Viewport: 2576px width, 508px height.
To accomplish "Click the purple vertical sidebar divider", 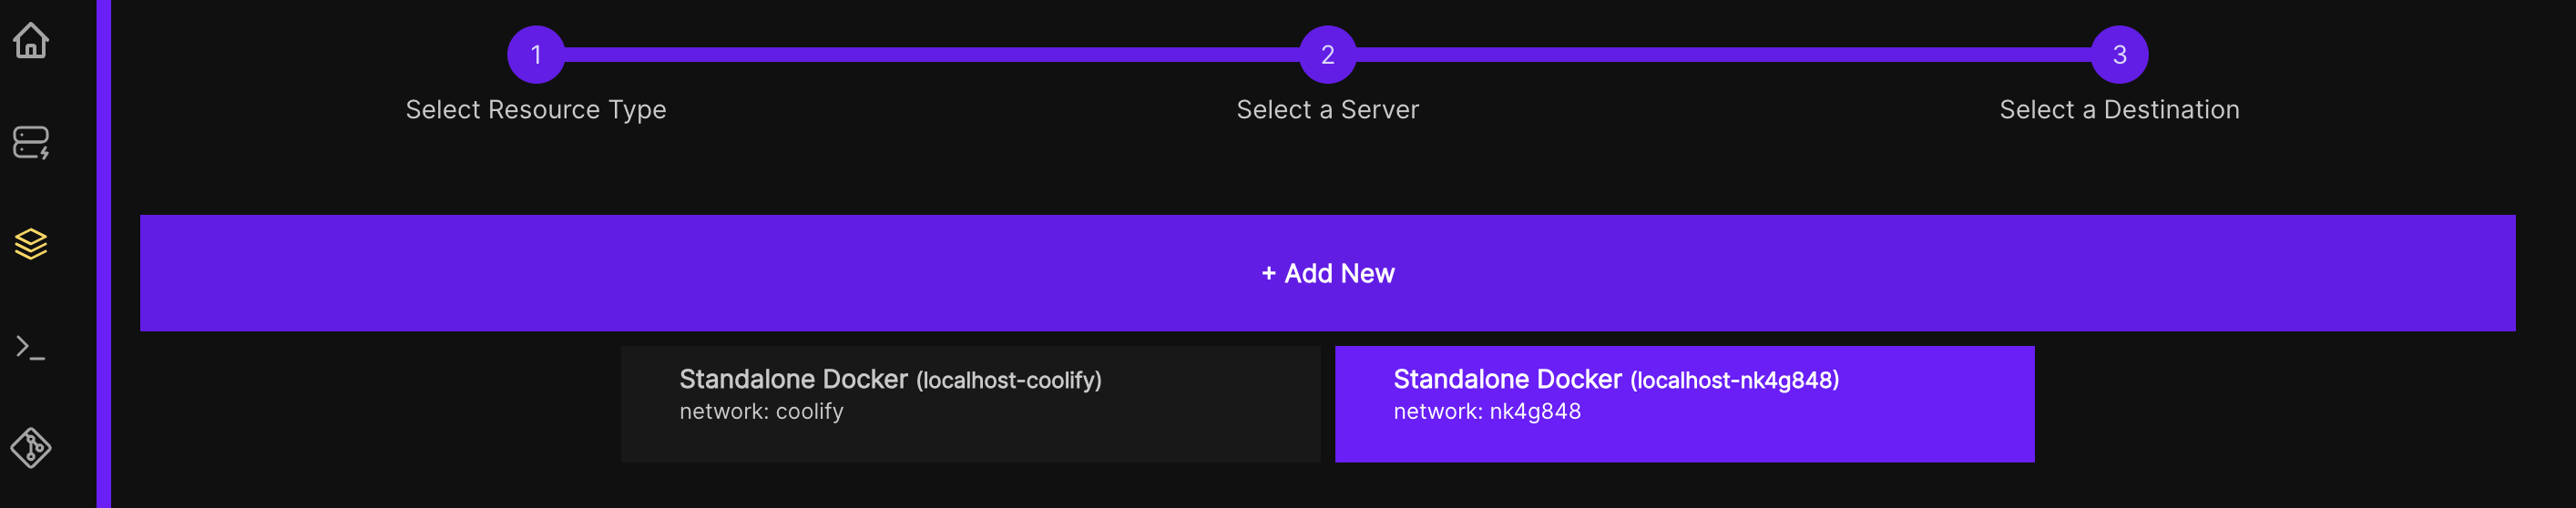I will pyautogui.click(x=104, y=254).
